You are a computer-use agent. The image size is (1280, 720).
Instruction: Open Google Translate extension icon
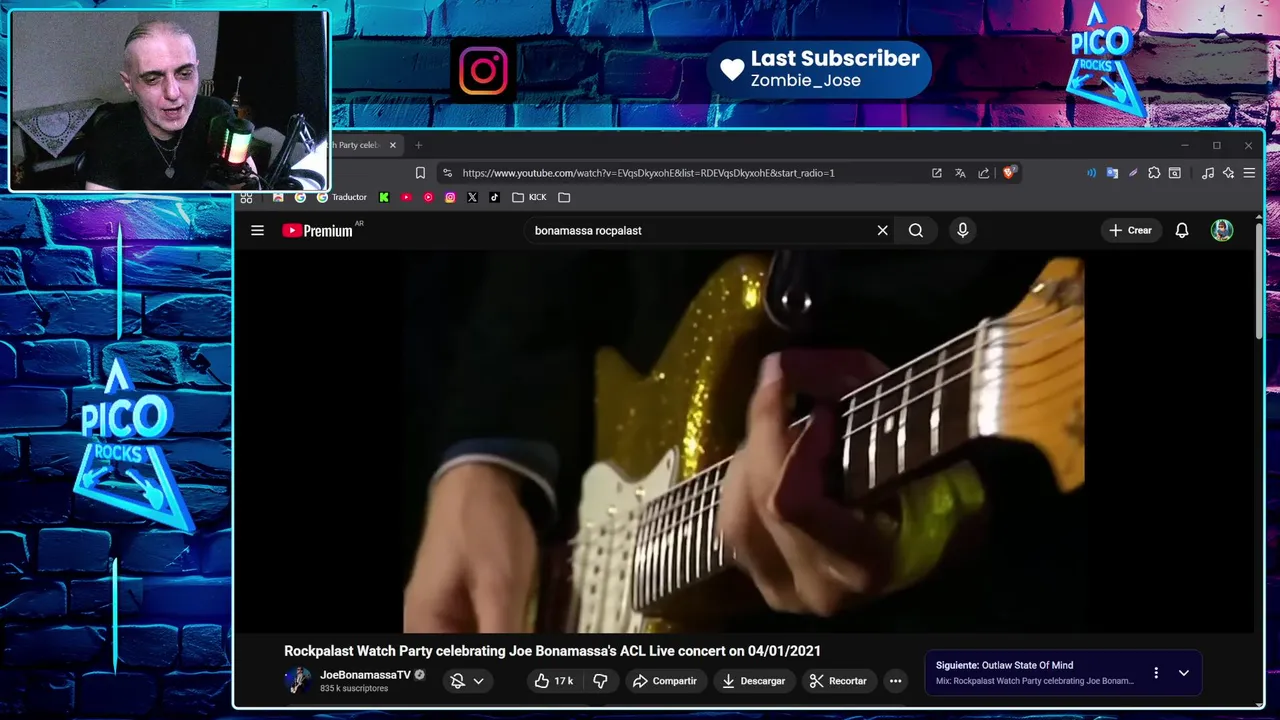point(1112,173)
